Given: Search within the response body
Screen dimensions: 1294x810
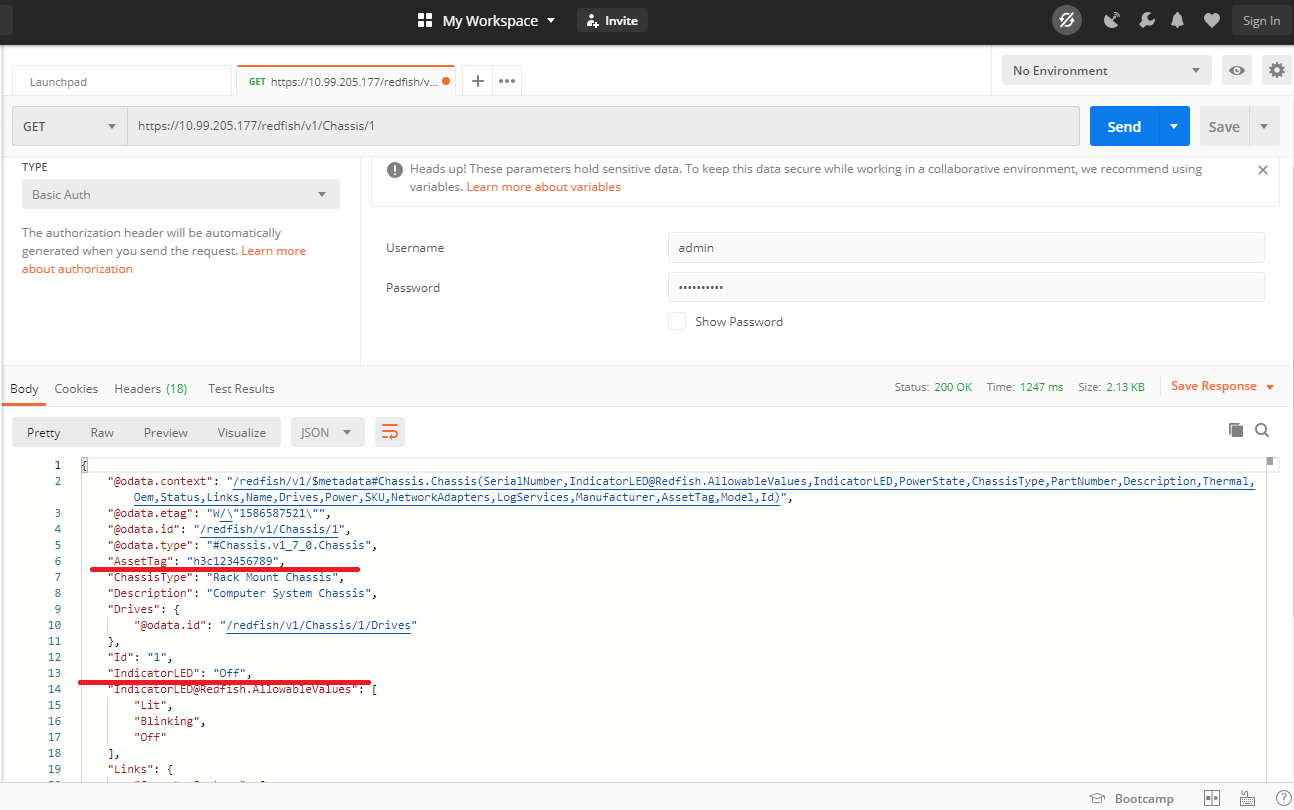Looking at the screenshot, I should (x=1262, y=430).
